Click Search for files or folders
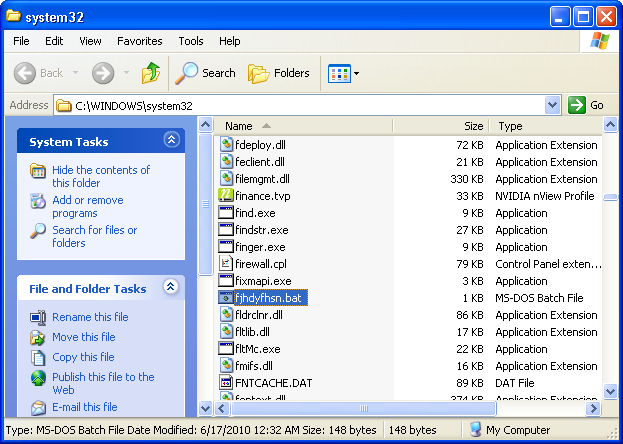Screen dimensions: 623x444 (95, 237)
